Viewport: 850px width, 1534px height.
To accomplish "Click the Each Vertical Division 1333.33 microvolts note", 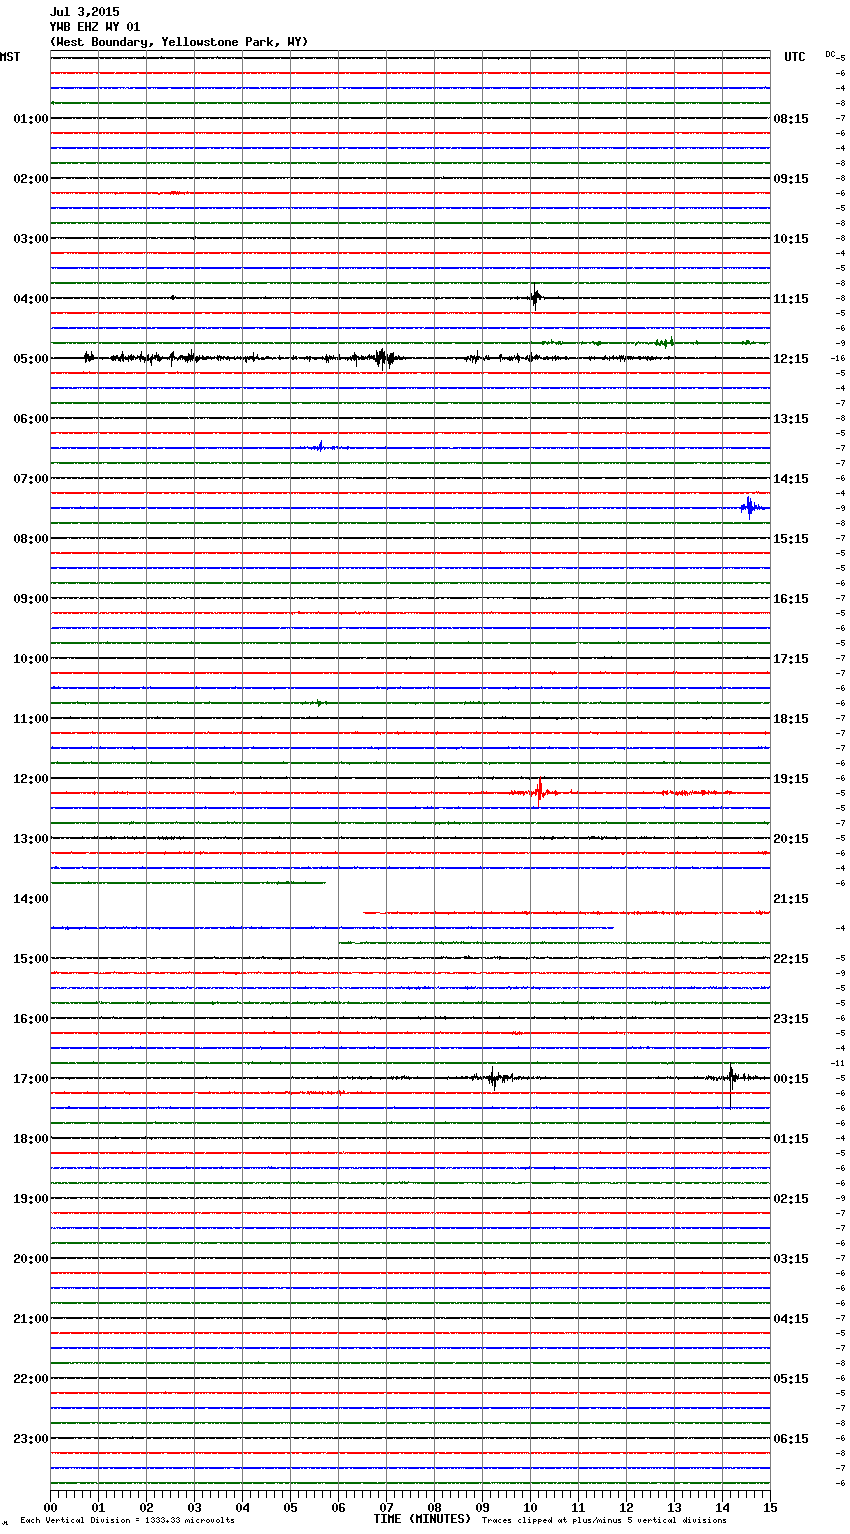I will click(127, 1520).
